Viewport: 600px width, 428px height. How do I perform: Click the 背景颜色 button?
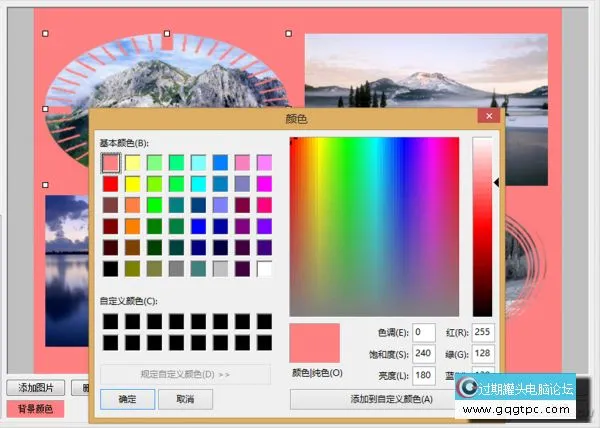tap(35, 409)
